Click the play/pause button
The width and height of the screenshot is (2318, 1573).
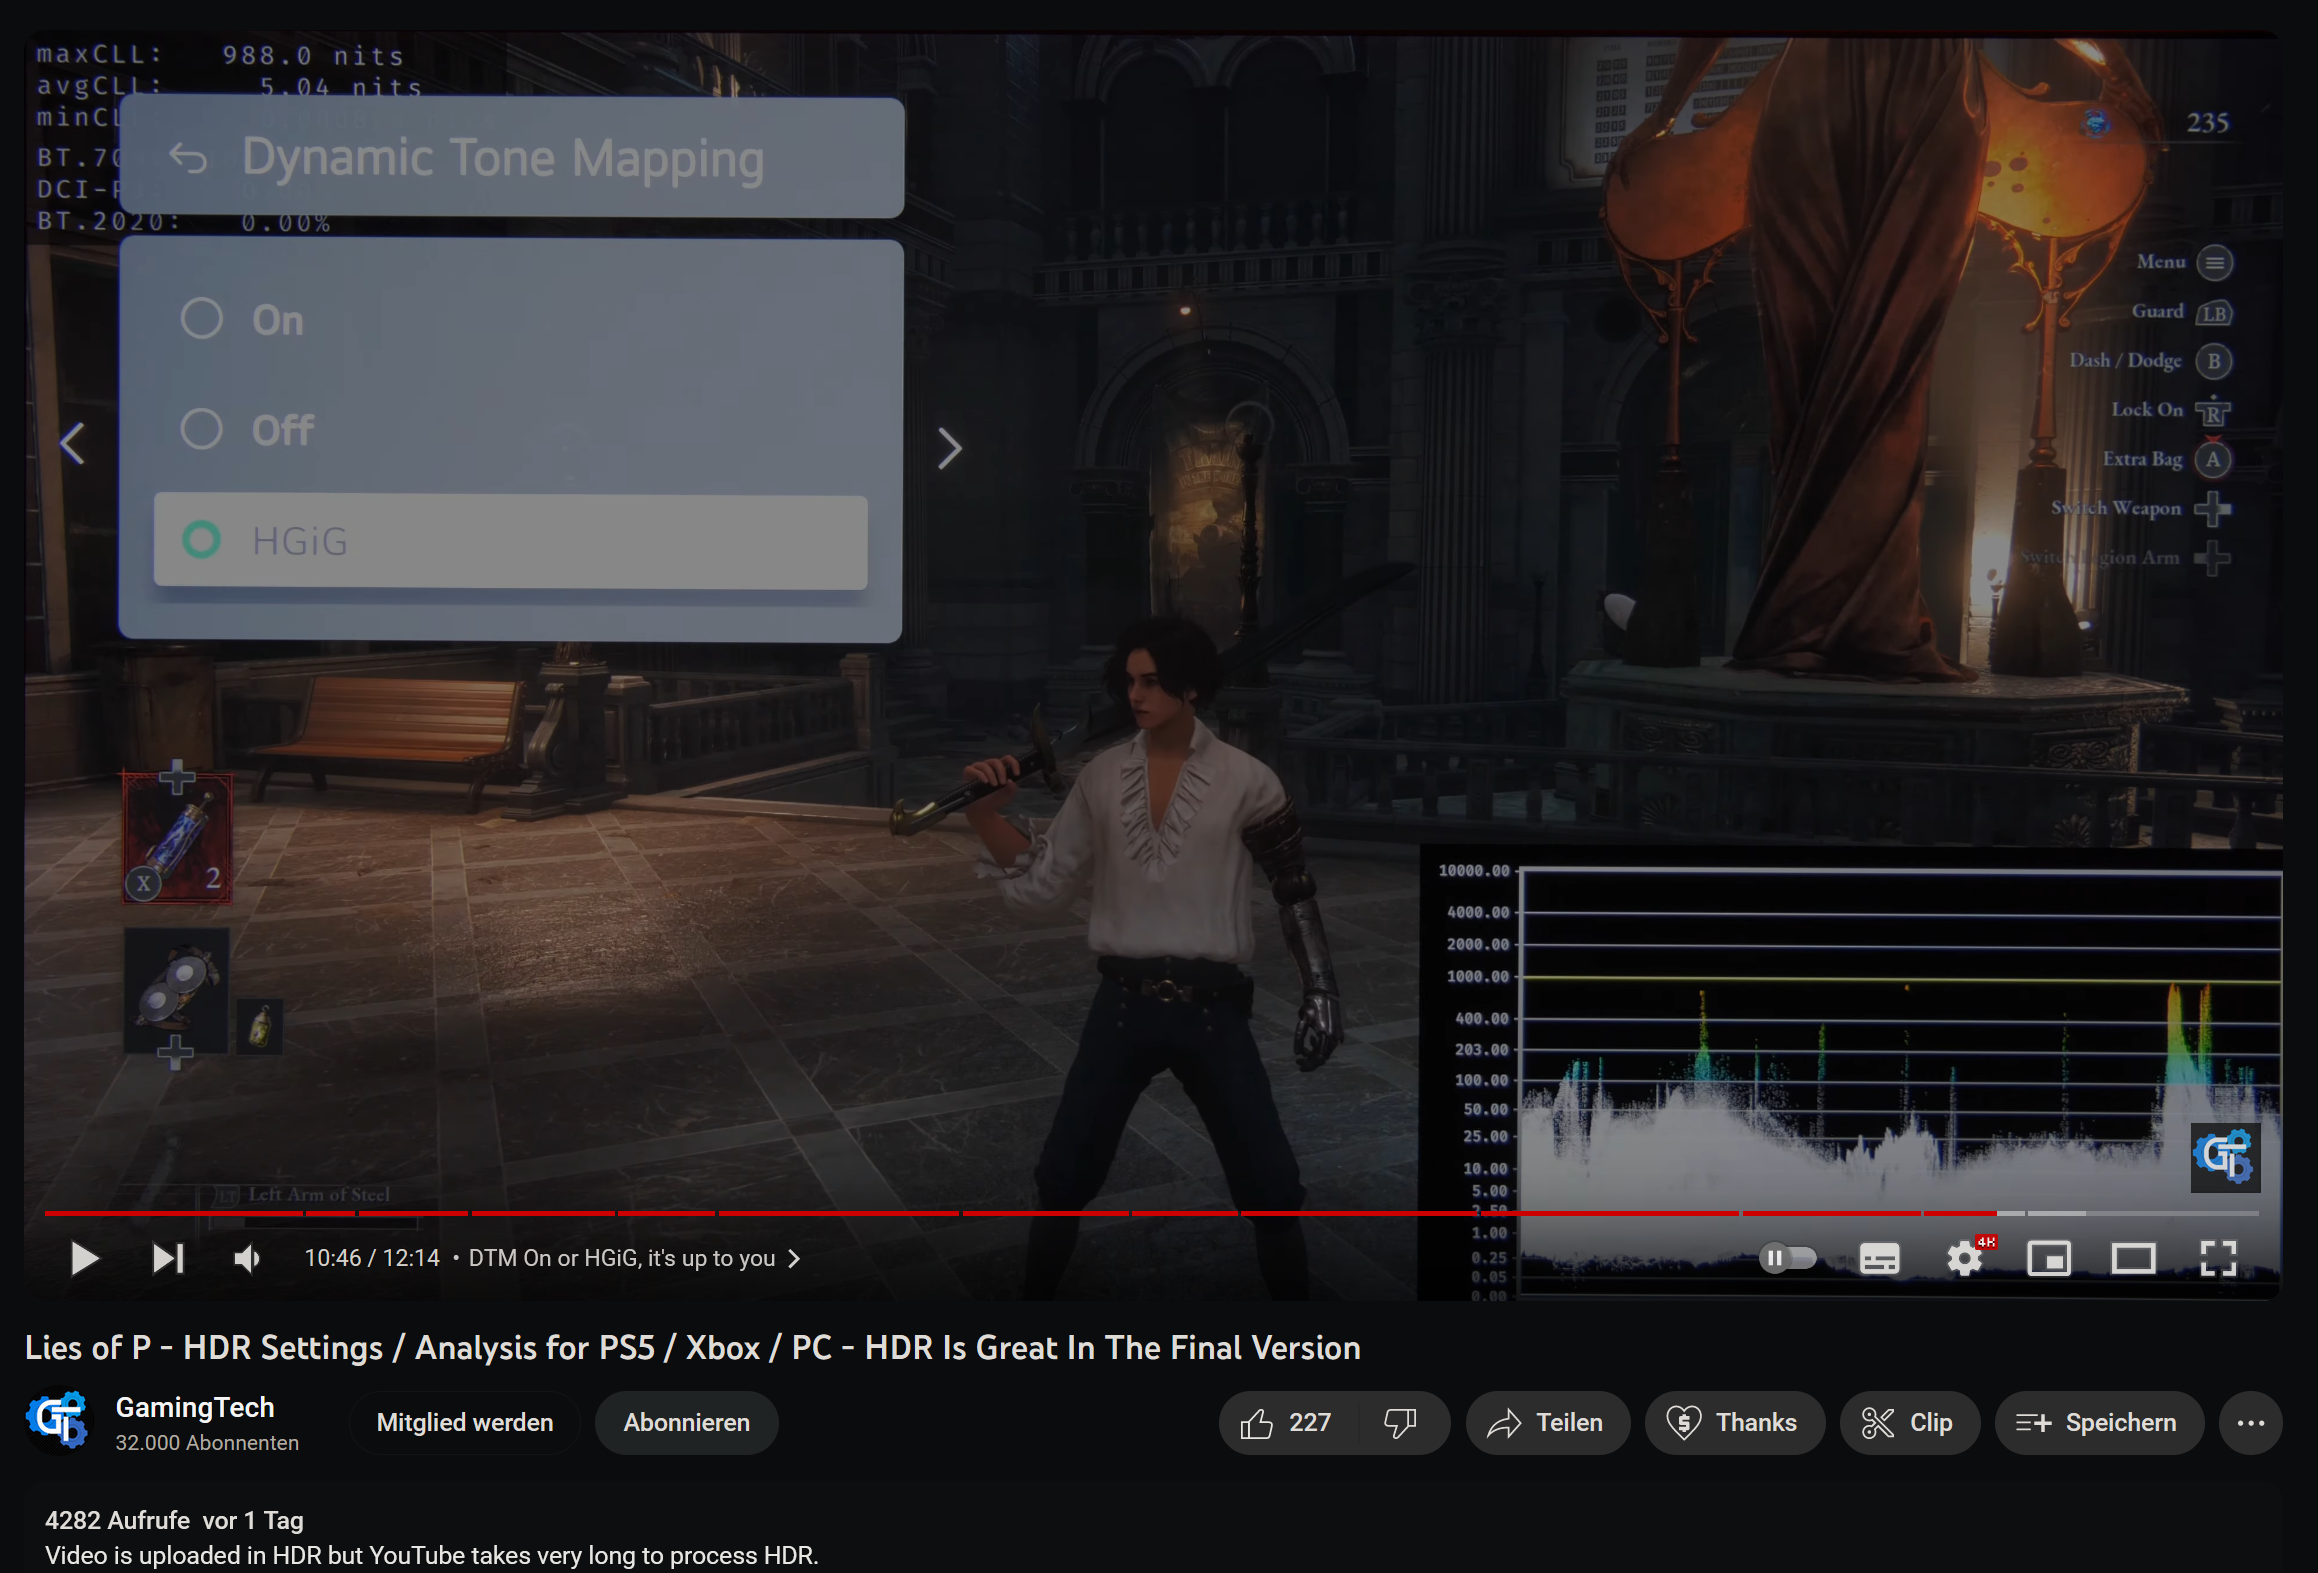(81, 1257)
